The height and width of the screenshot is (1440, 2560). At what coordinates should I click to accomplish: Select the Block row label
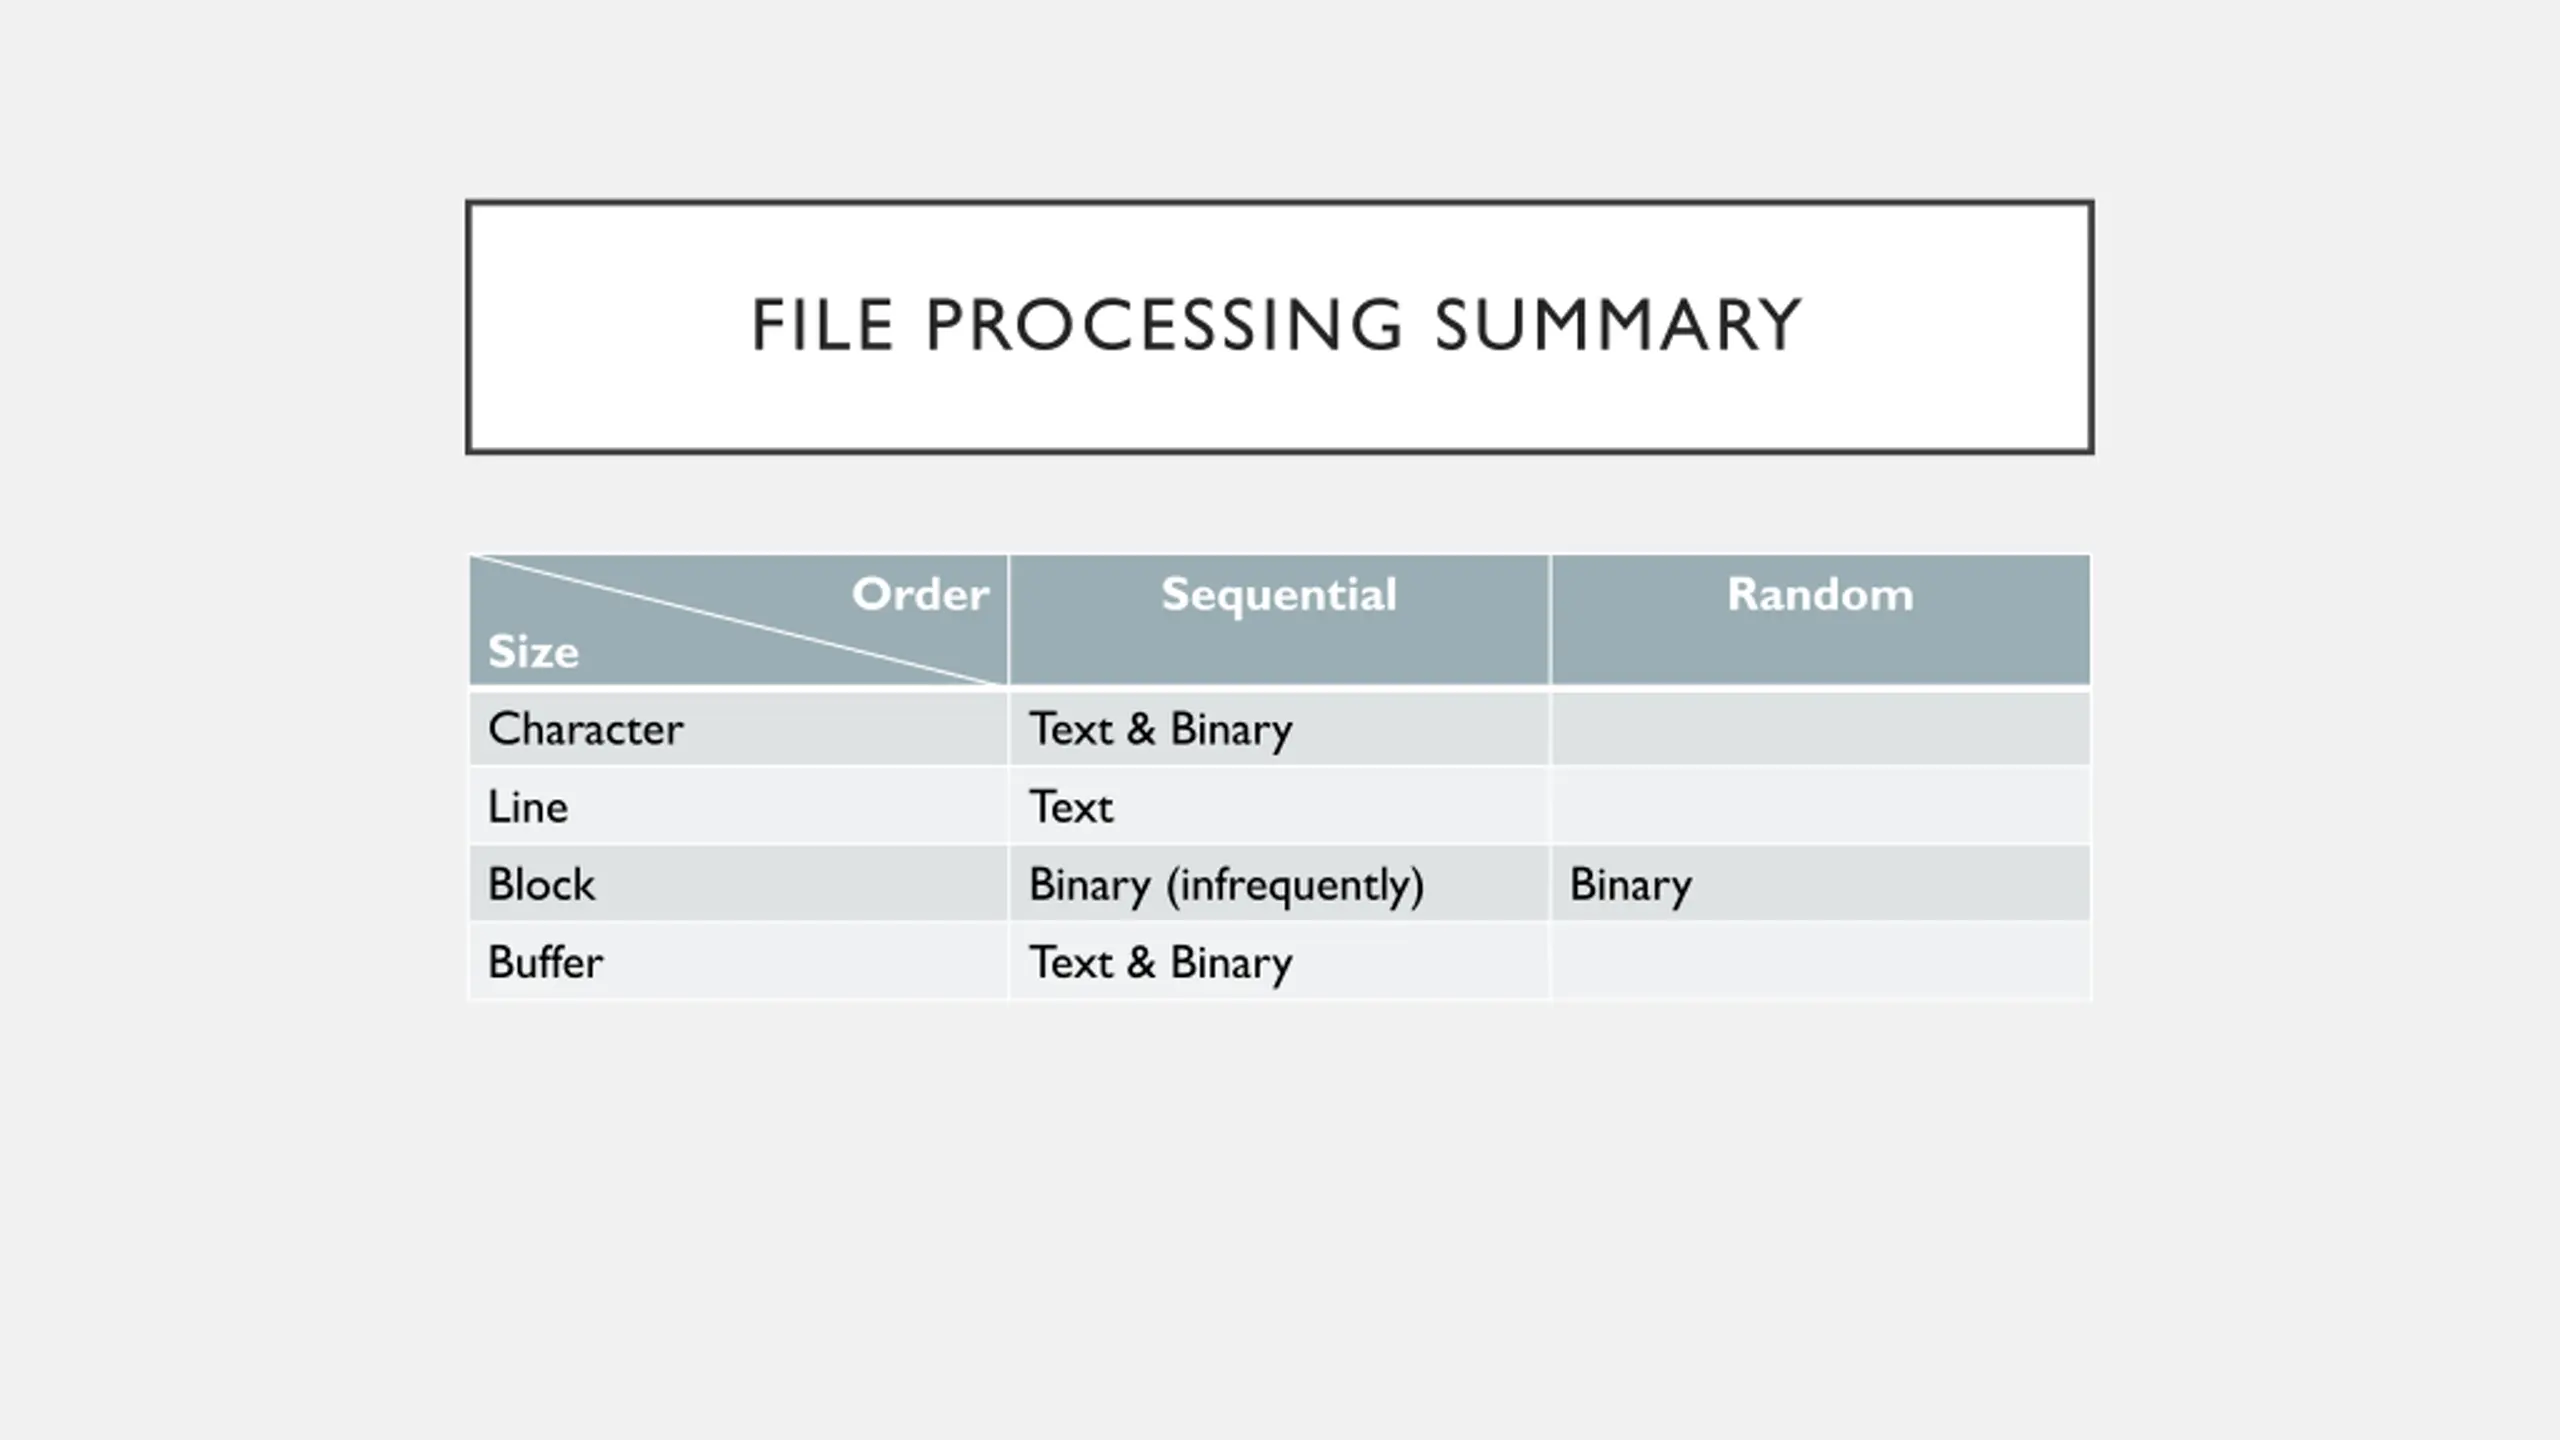point(541,884)
